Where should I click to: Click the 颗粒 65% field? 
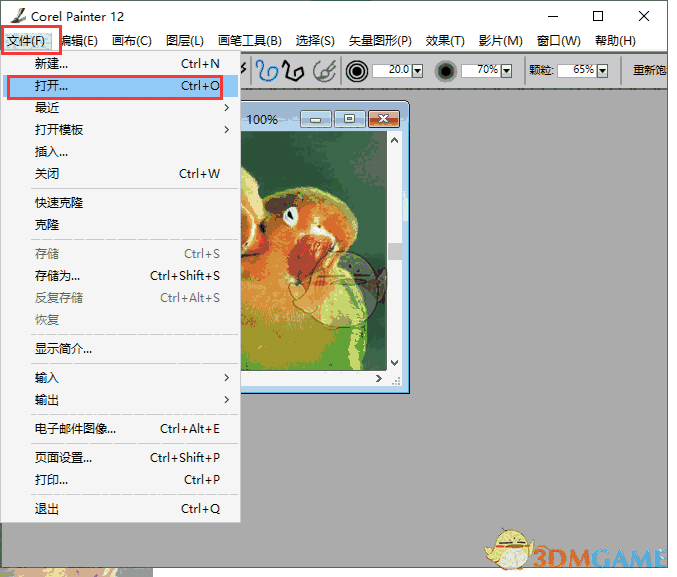click(x=576, y=70)
